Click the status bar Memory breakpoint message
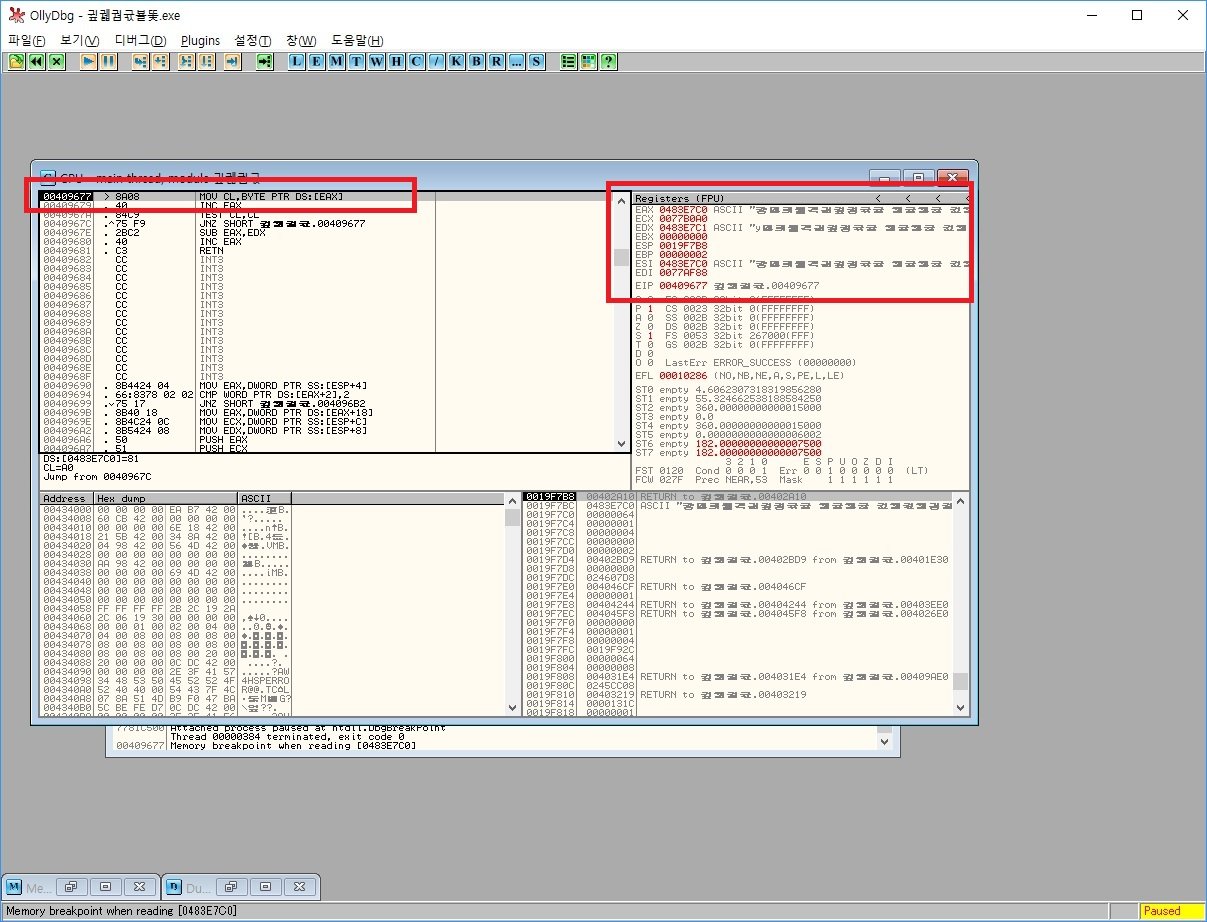1207x922 pixels. 122,911
